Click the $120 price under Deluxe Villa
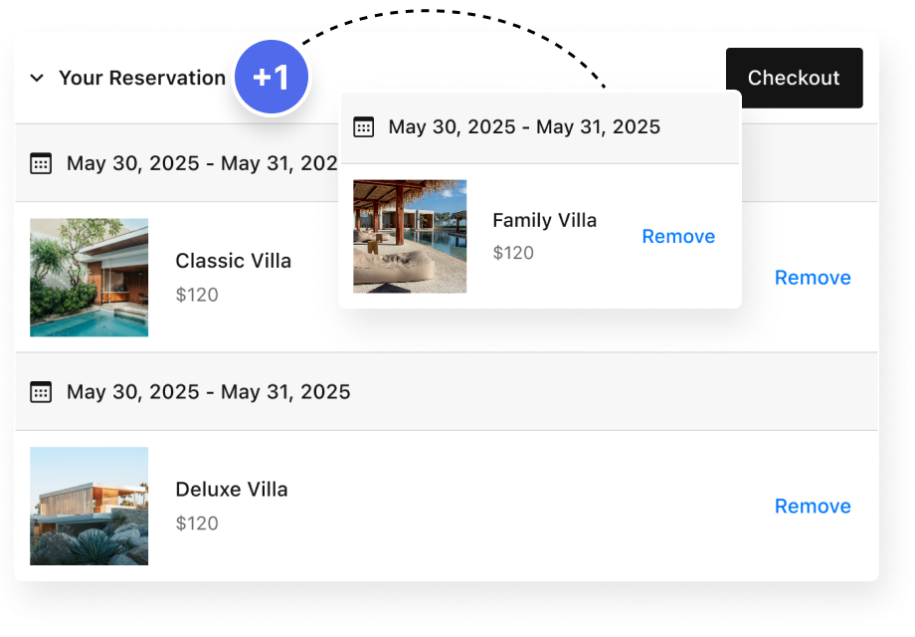Image resolution: width=915 pixels, height=637 pixels. pyautogui.click(x=198, y=523)
